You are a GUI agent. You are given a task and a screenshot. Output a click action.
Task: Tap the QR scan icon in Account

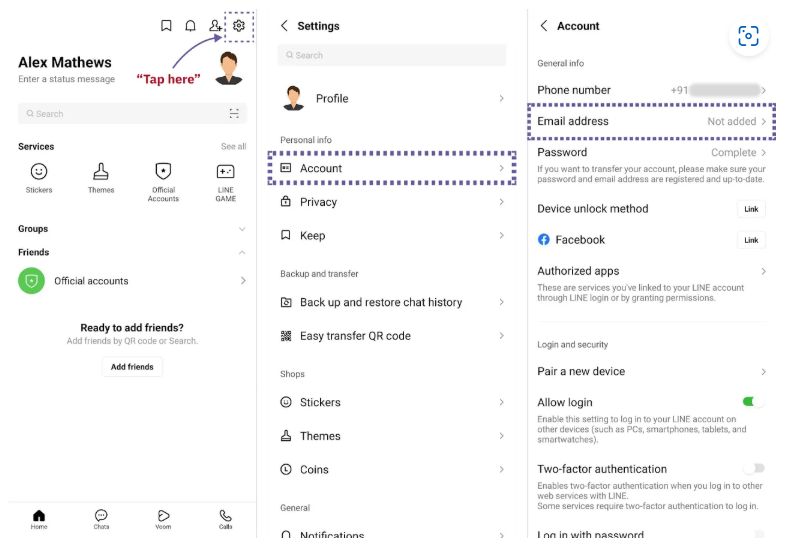[748, 36]
